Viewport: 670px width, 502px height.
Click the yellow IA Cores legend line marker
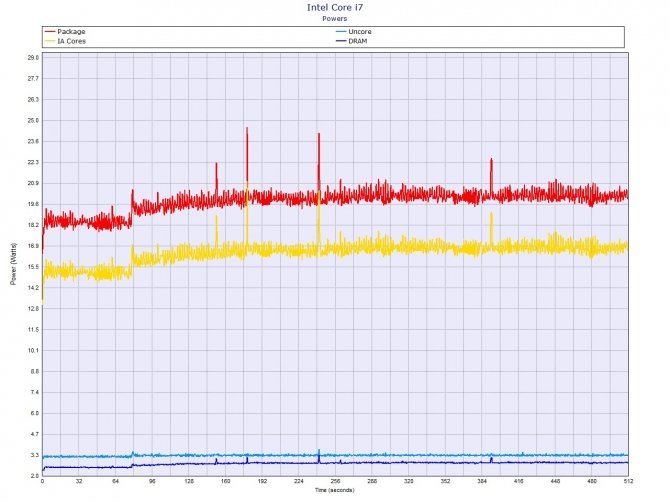click(x=50, y=41)
